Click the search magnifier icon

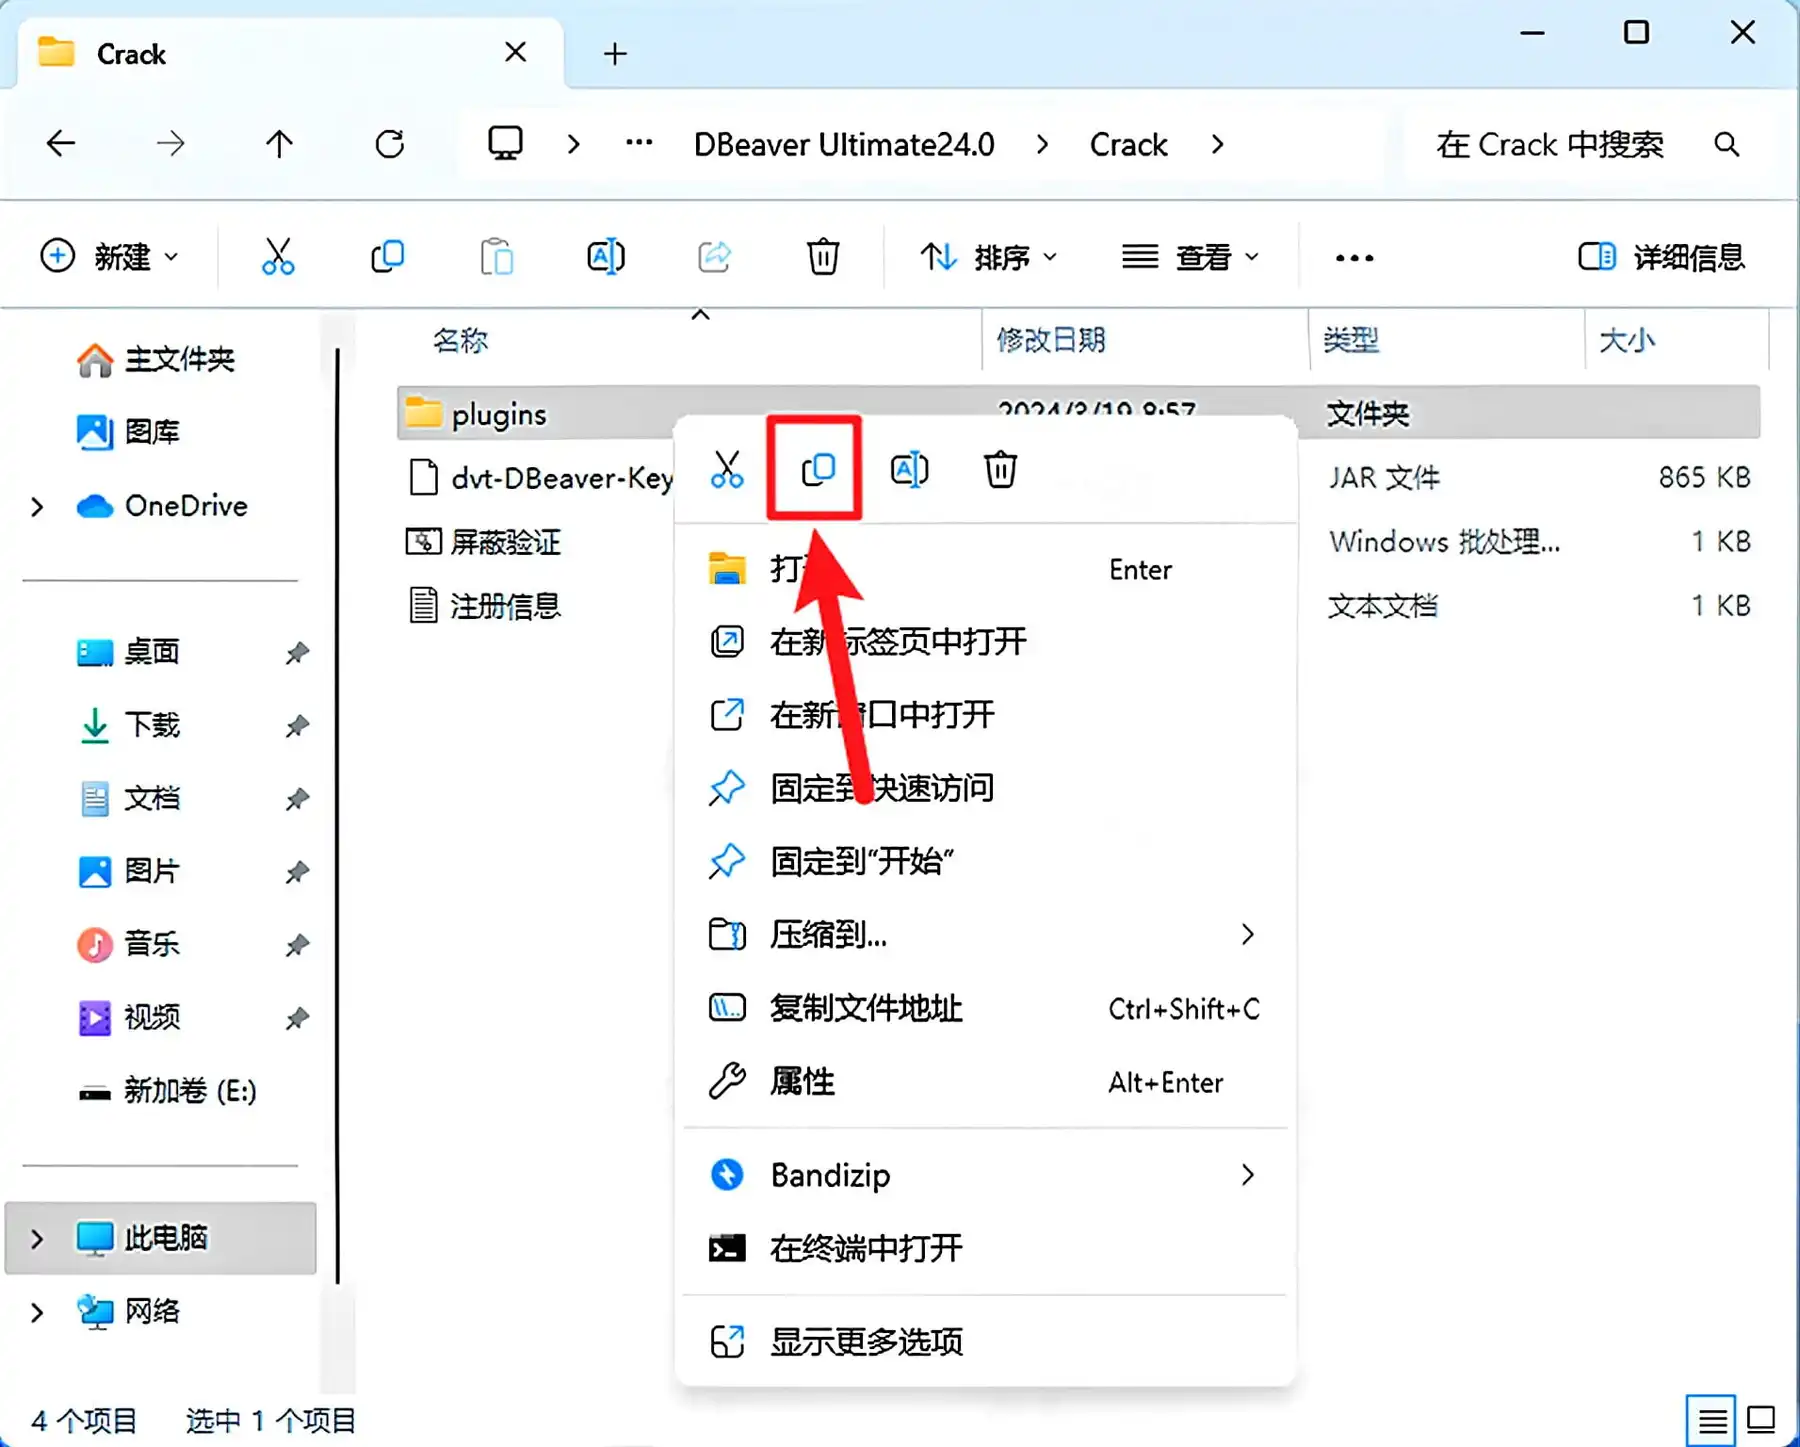click(1726, 145)
